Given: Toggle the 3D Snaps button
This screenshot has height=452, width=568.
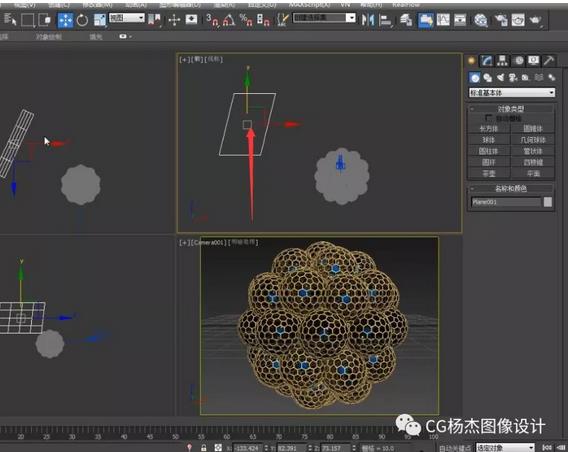Looking at the screenshot, I should point(213,20).
